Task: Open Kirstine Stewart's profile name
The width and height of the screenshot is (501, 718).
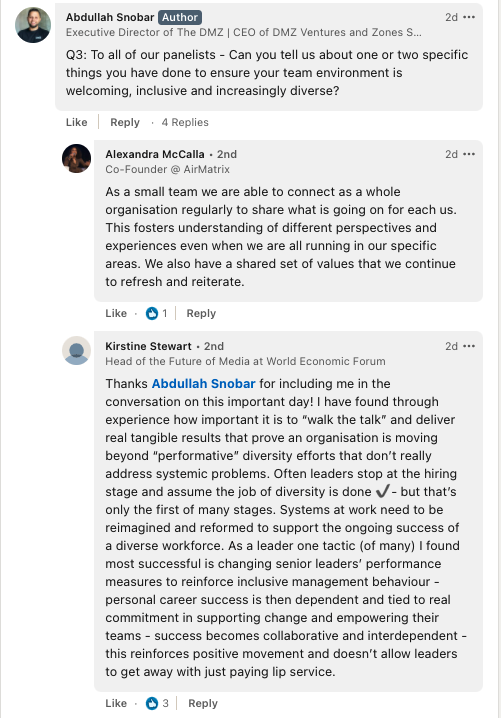Action: point(148,346)
